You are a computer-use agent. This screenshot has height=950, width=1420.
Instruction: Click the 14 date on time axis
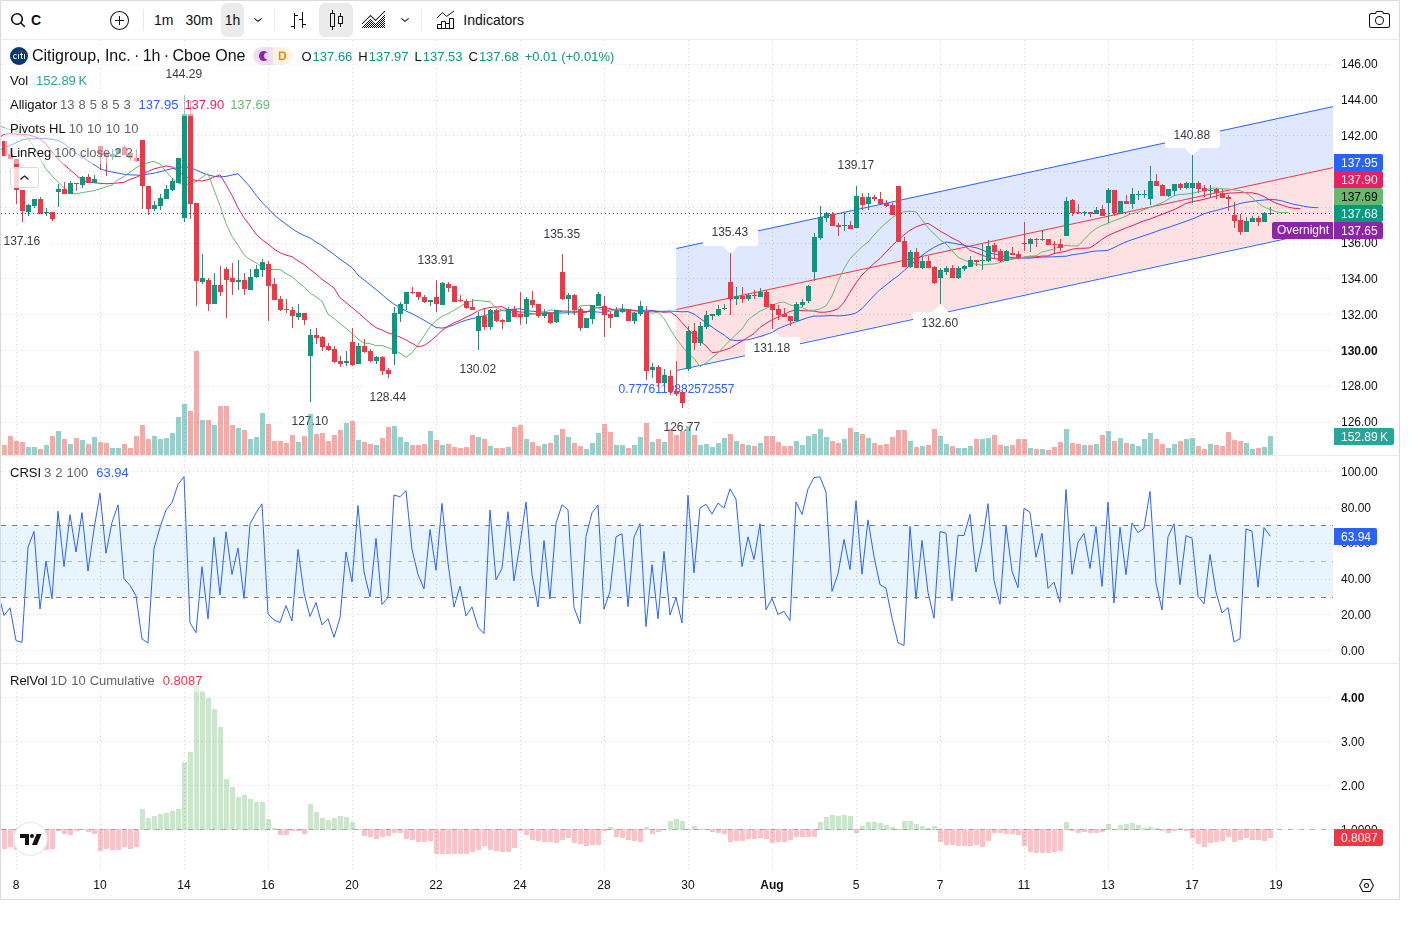pos(183,885)
